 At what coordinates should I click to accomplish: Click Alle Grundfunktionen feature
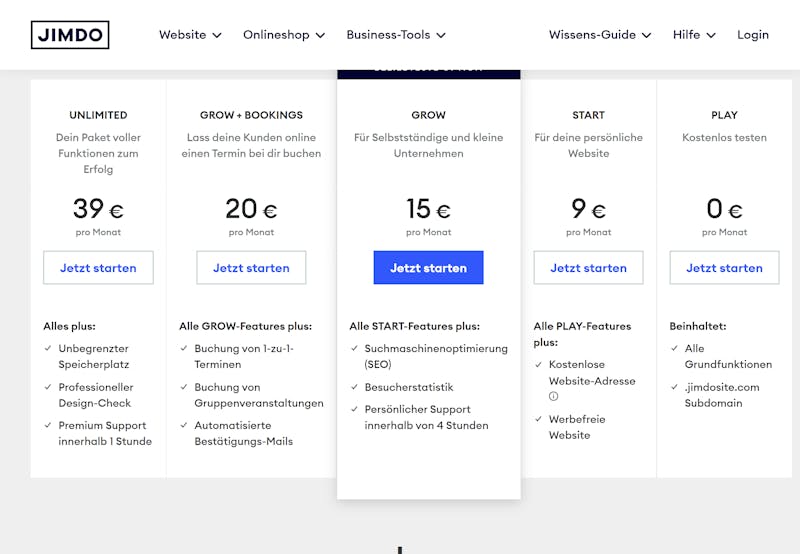(728, 356)
